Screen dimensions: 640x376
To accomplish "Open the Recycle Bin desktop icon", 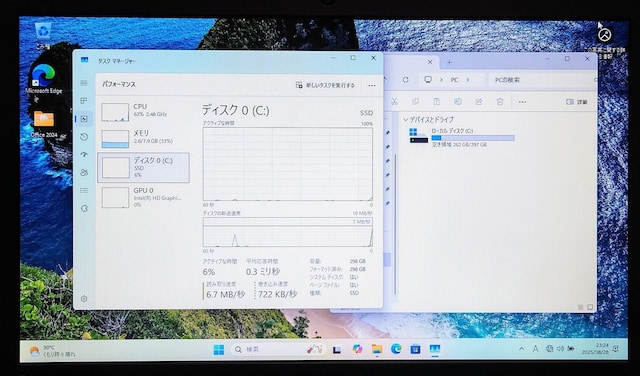I will pos(43,36).
